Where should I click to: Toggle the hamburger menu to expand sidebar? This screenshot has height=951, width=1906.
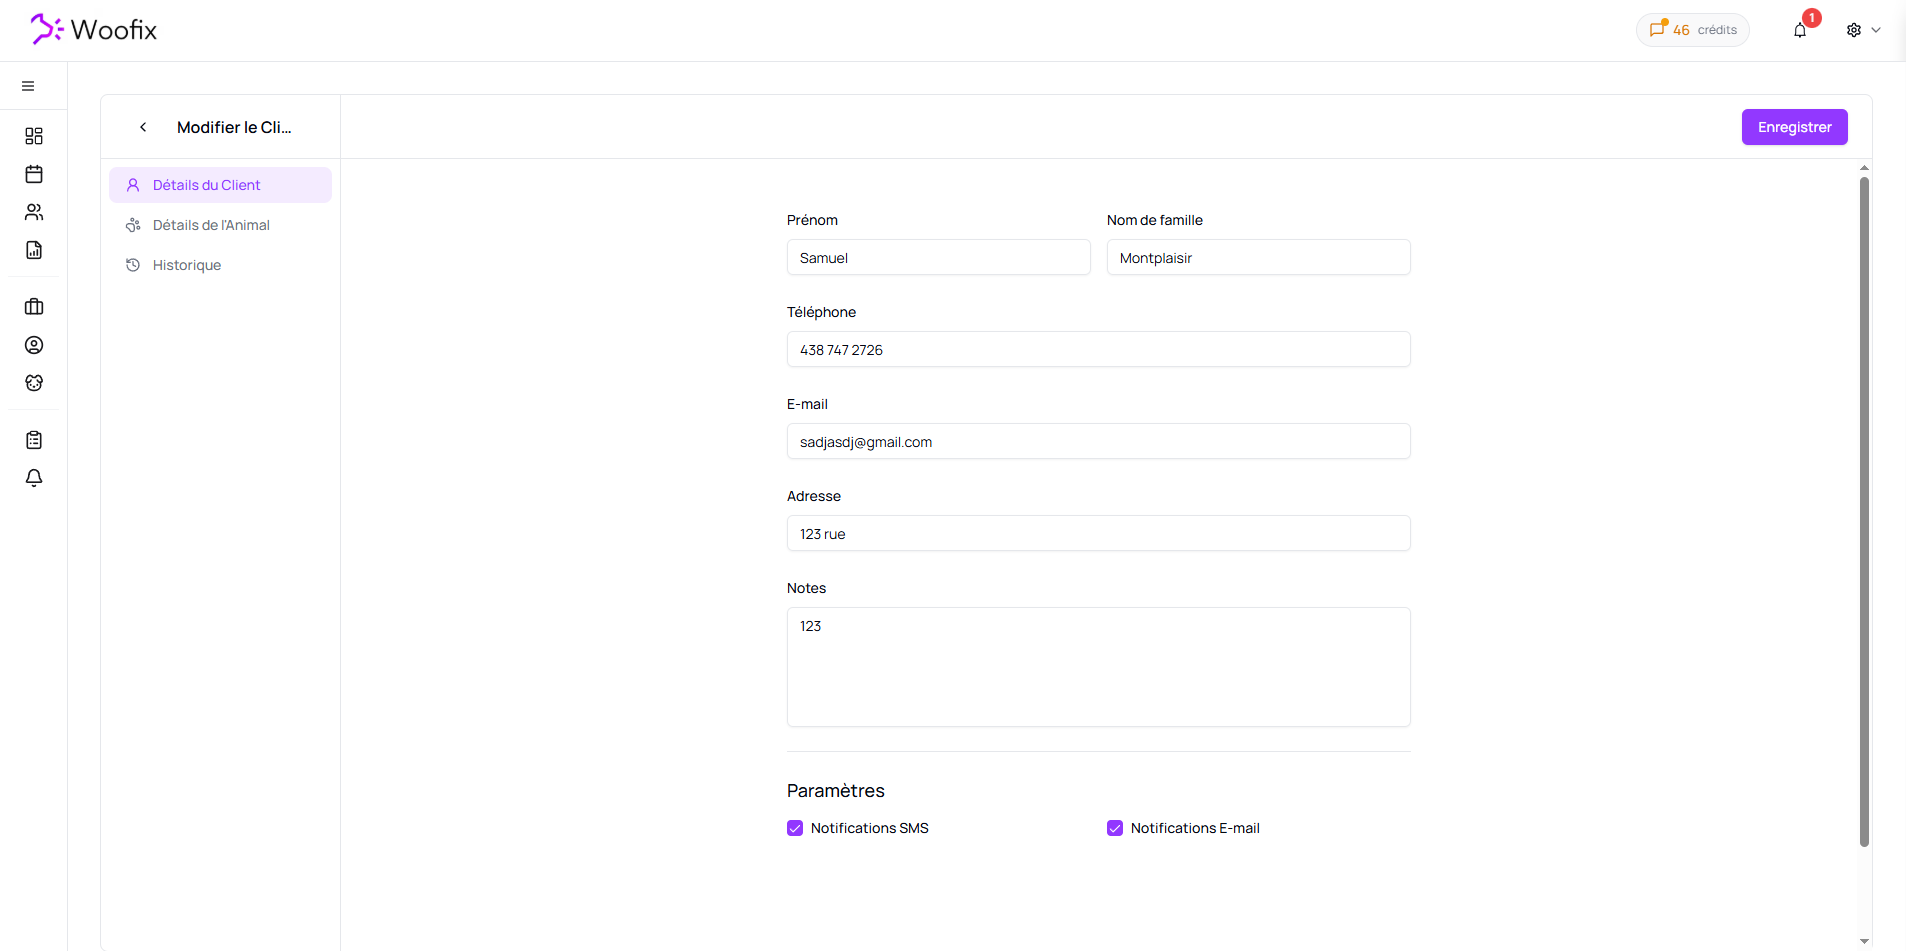tap(28, 86)
